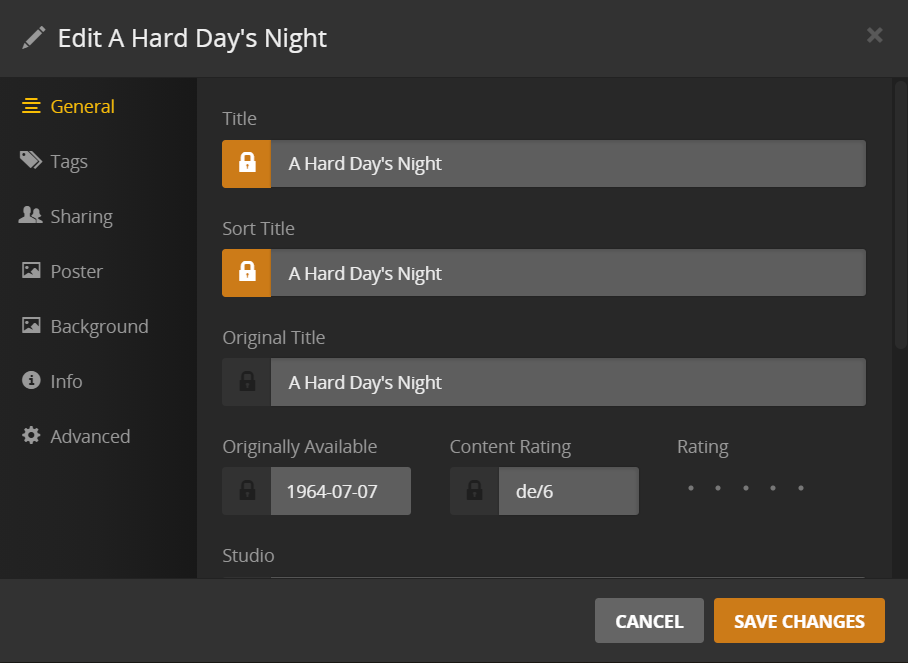Click the Sharing people icon
908x663 pixels.
[x=31, y=216]
